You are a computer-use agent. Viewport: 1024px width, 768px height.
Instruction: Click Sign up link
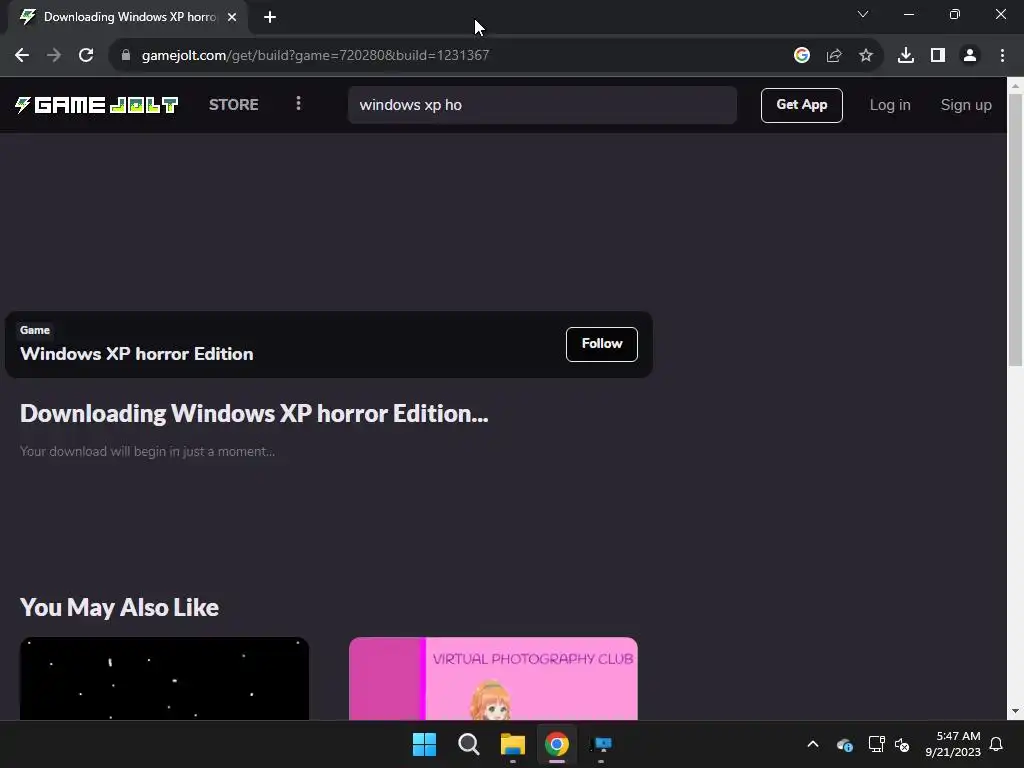pyautogui.click(x=966, y=105)
